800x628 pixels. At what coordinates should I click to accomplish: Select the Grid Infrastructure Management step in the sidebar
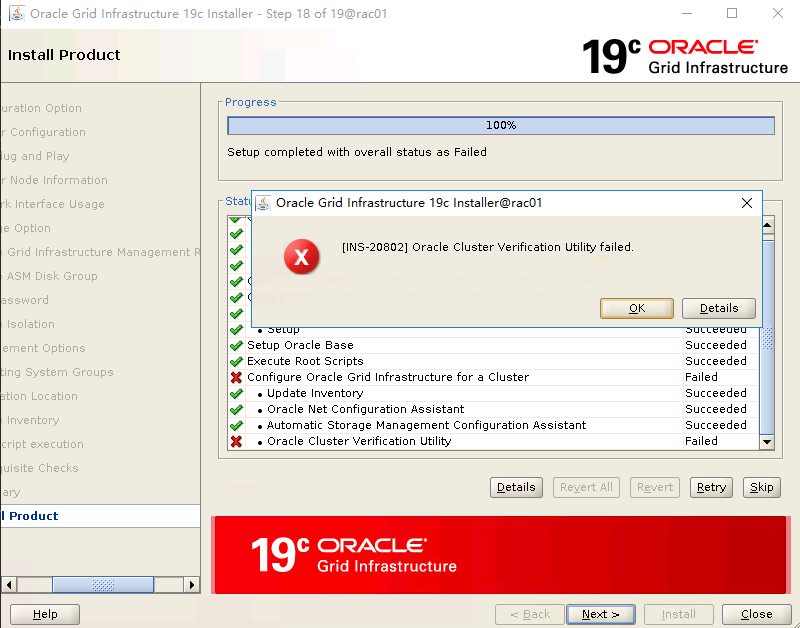100,252
